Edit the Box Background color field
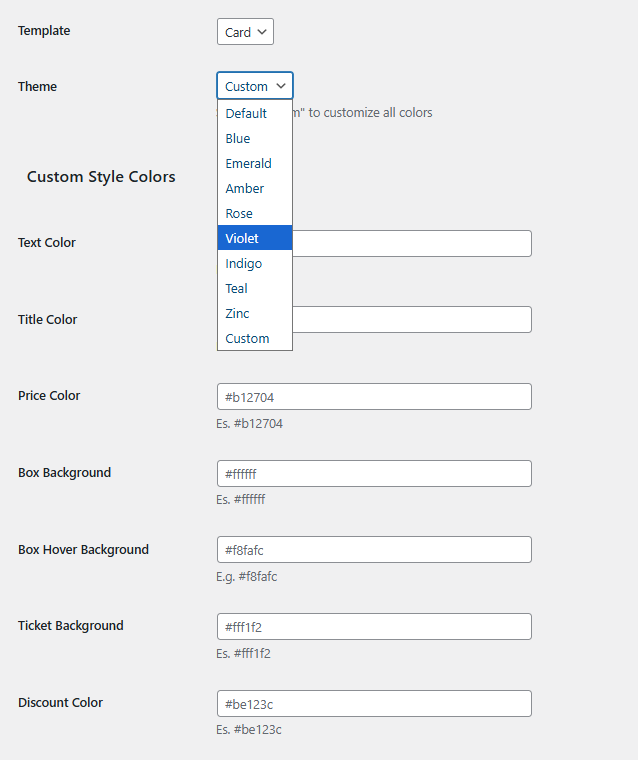 point(373,474)
